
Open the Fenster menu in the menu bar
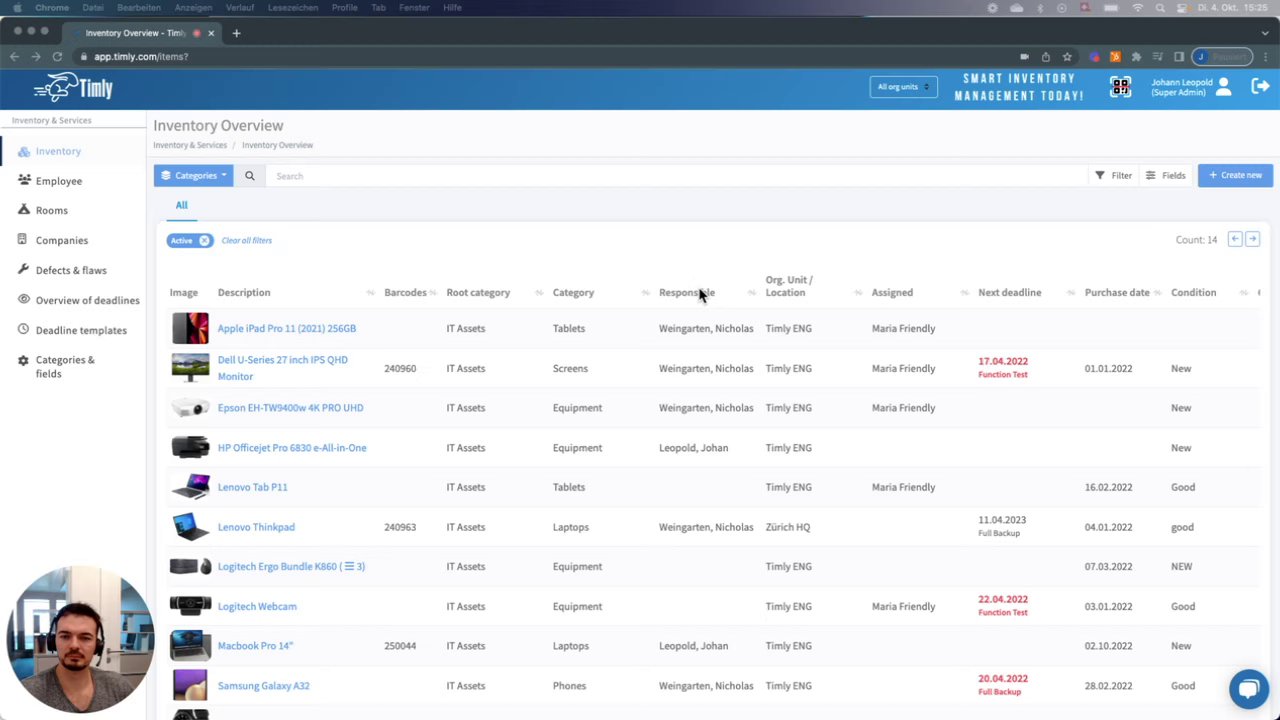point(414,7)
